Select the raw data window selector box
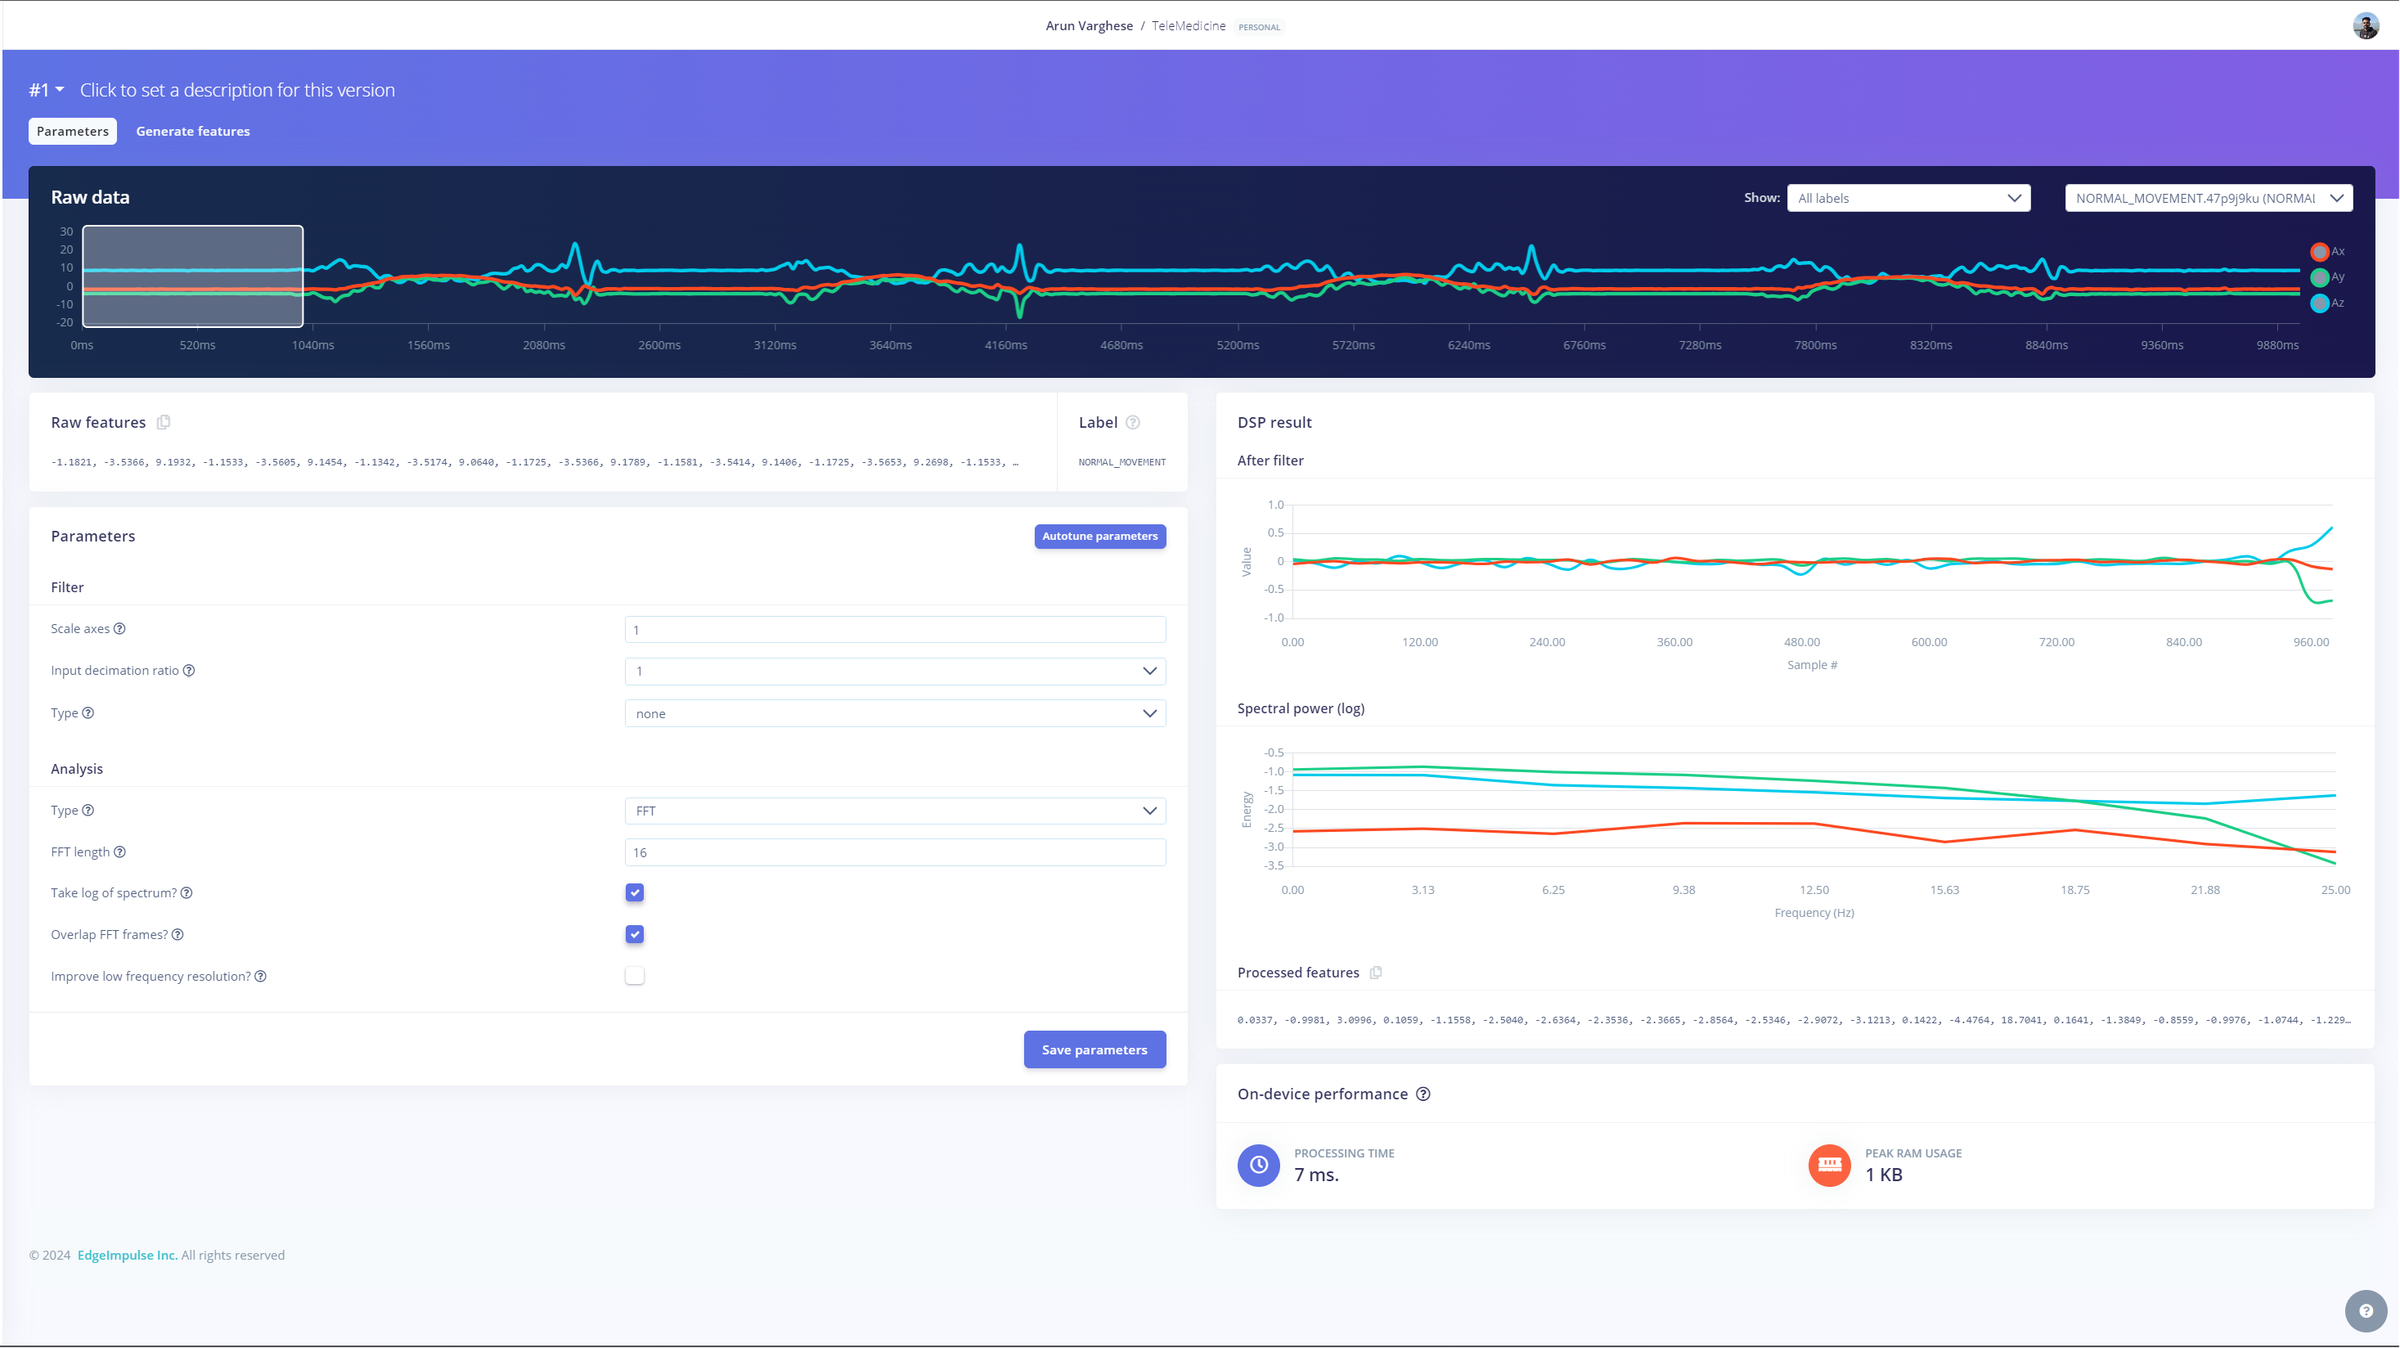Viewport: 2400px width, 1348px height. click(193, 277)
